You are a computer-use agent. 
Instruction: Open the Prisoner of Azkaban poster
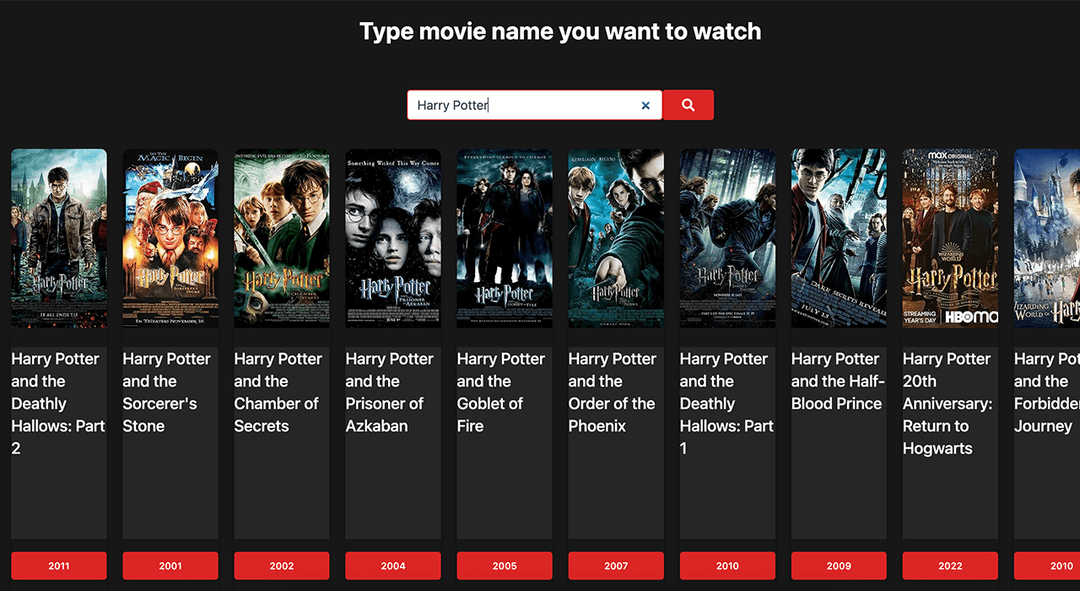click(393, 238)
